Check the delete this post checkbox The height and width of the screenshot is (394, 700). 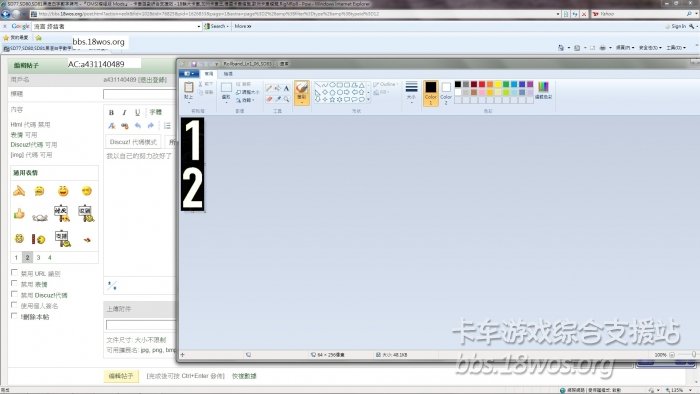point(14,315)
